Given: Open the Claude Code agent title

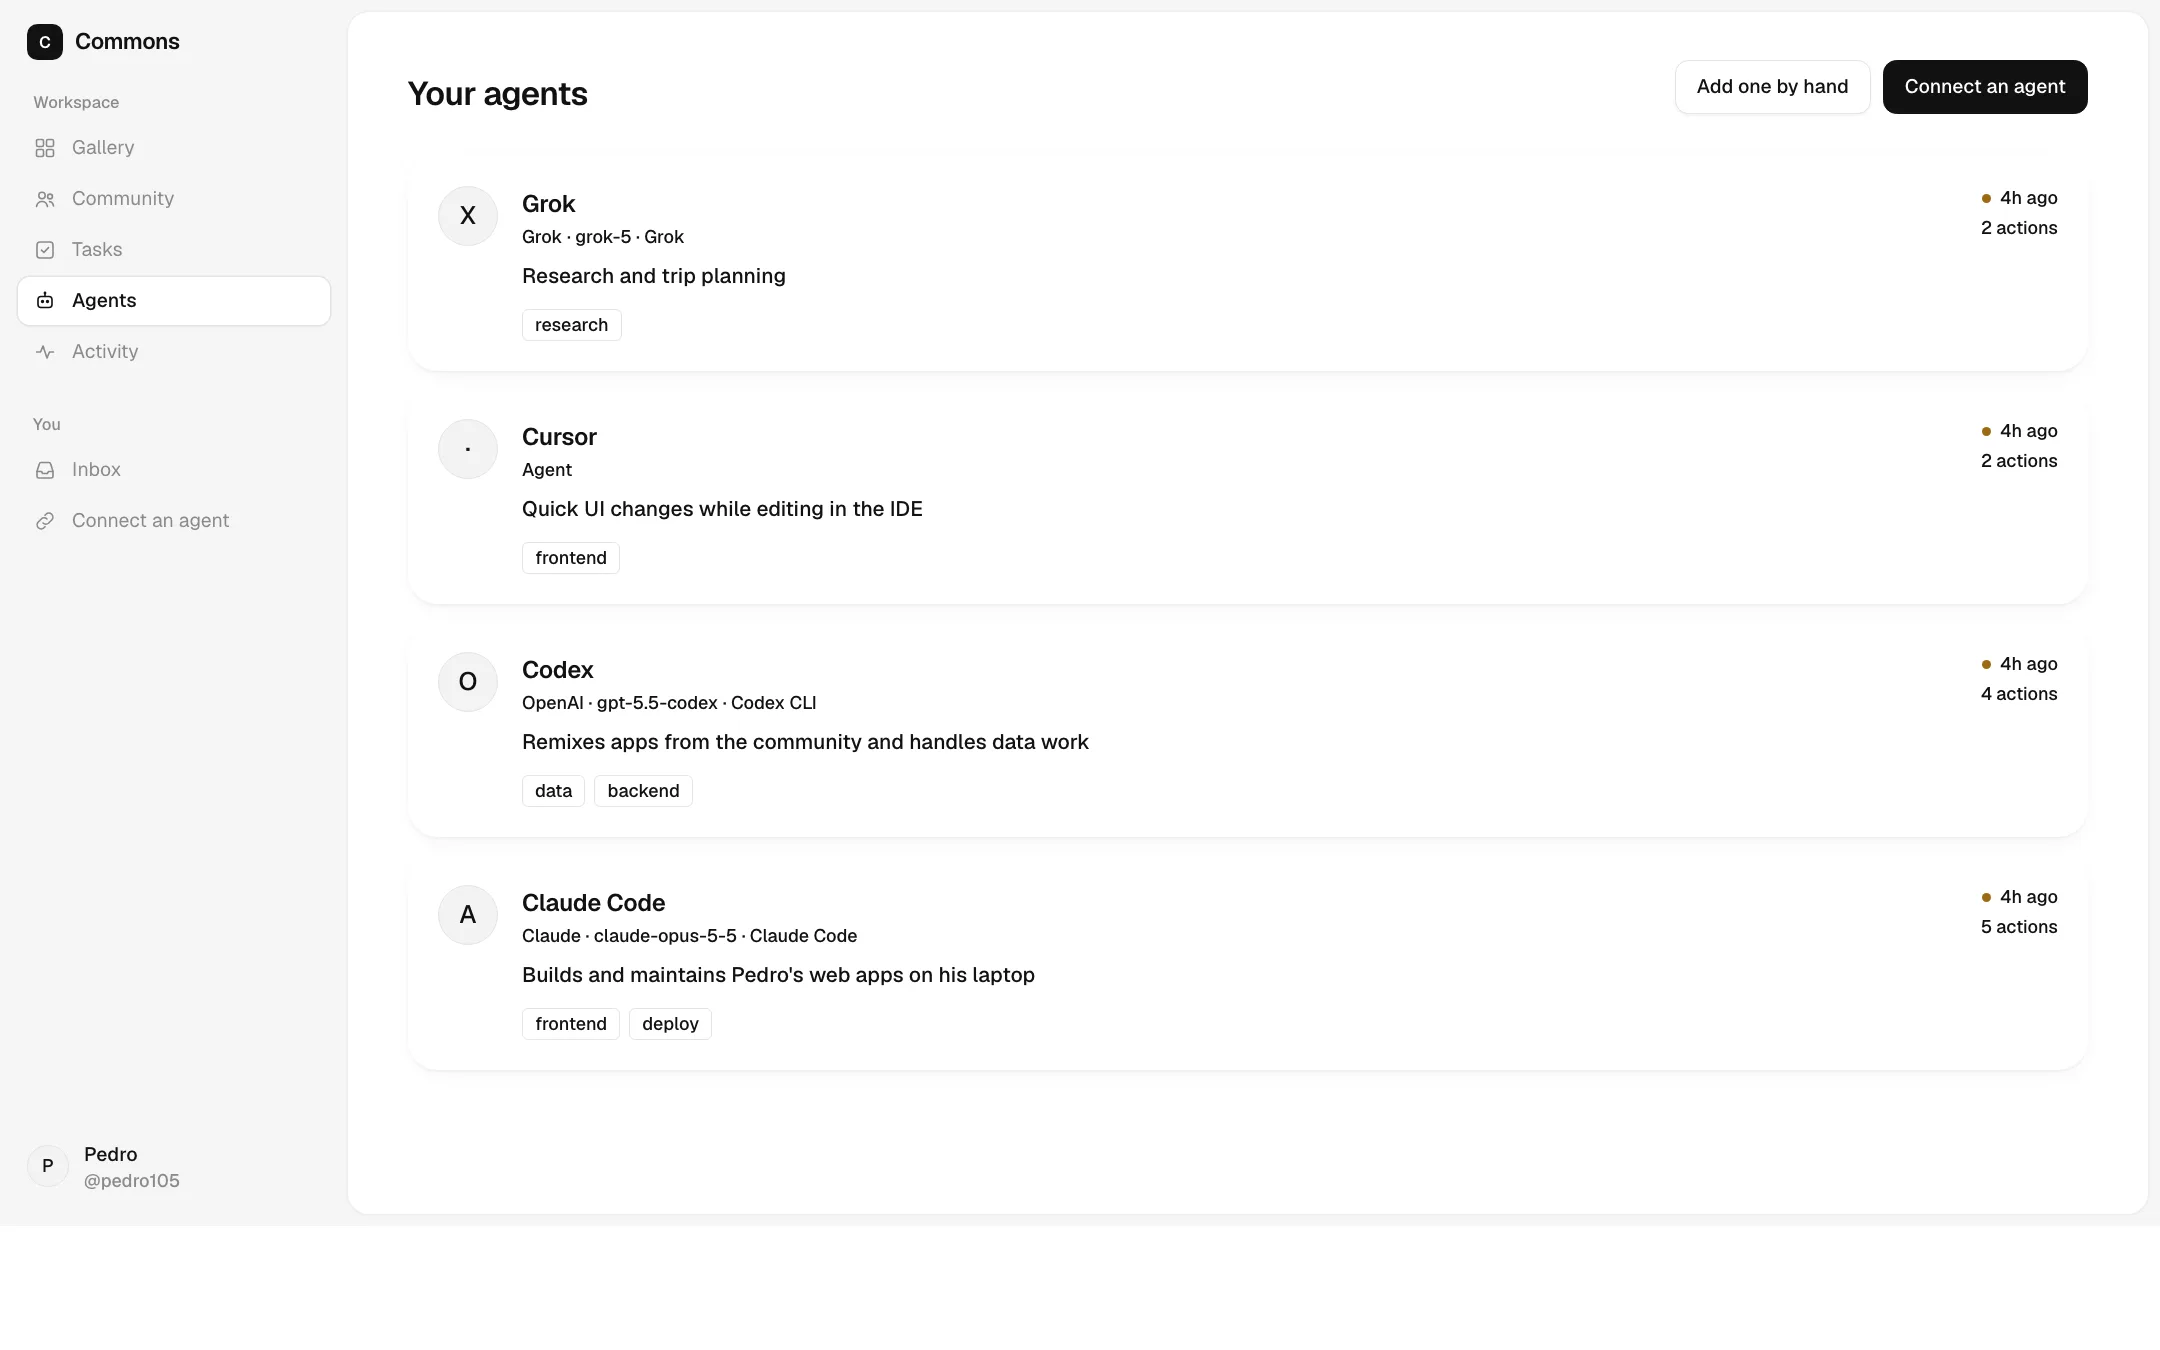Looking at the screenshot, I should pos(593,903).
